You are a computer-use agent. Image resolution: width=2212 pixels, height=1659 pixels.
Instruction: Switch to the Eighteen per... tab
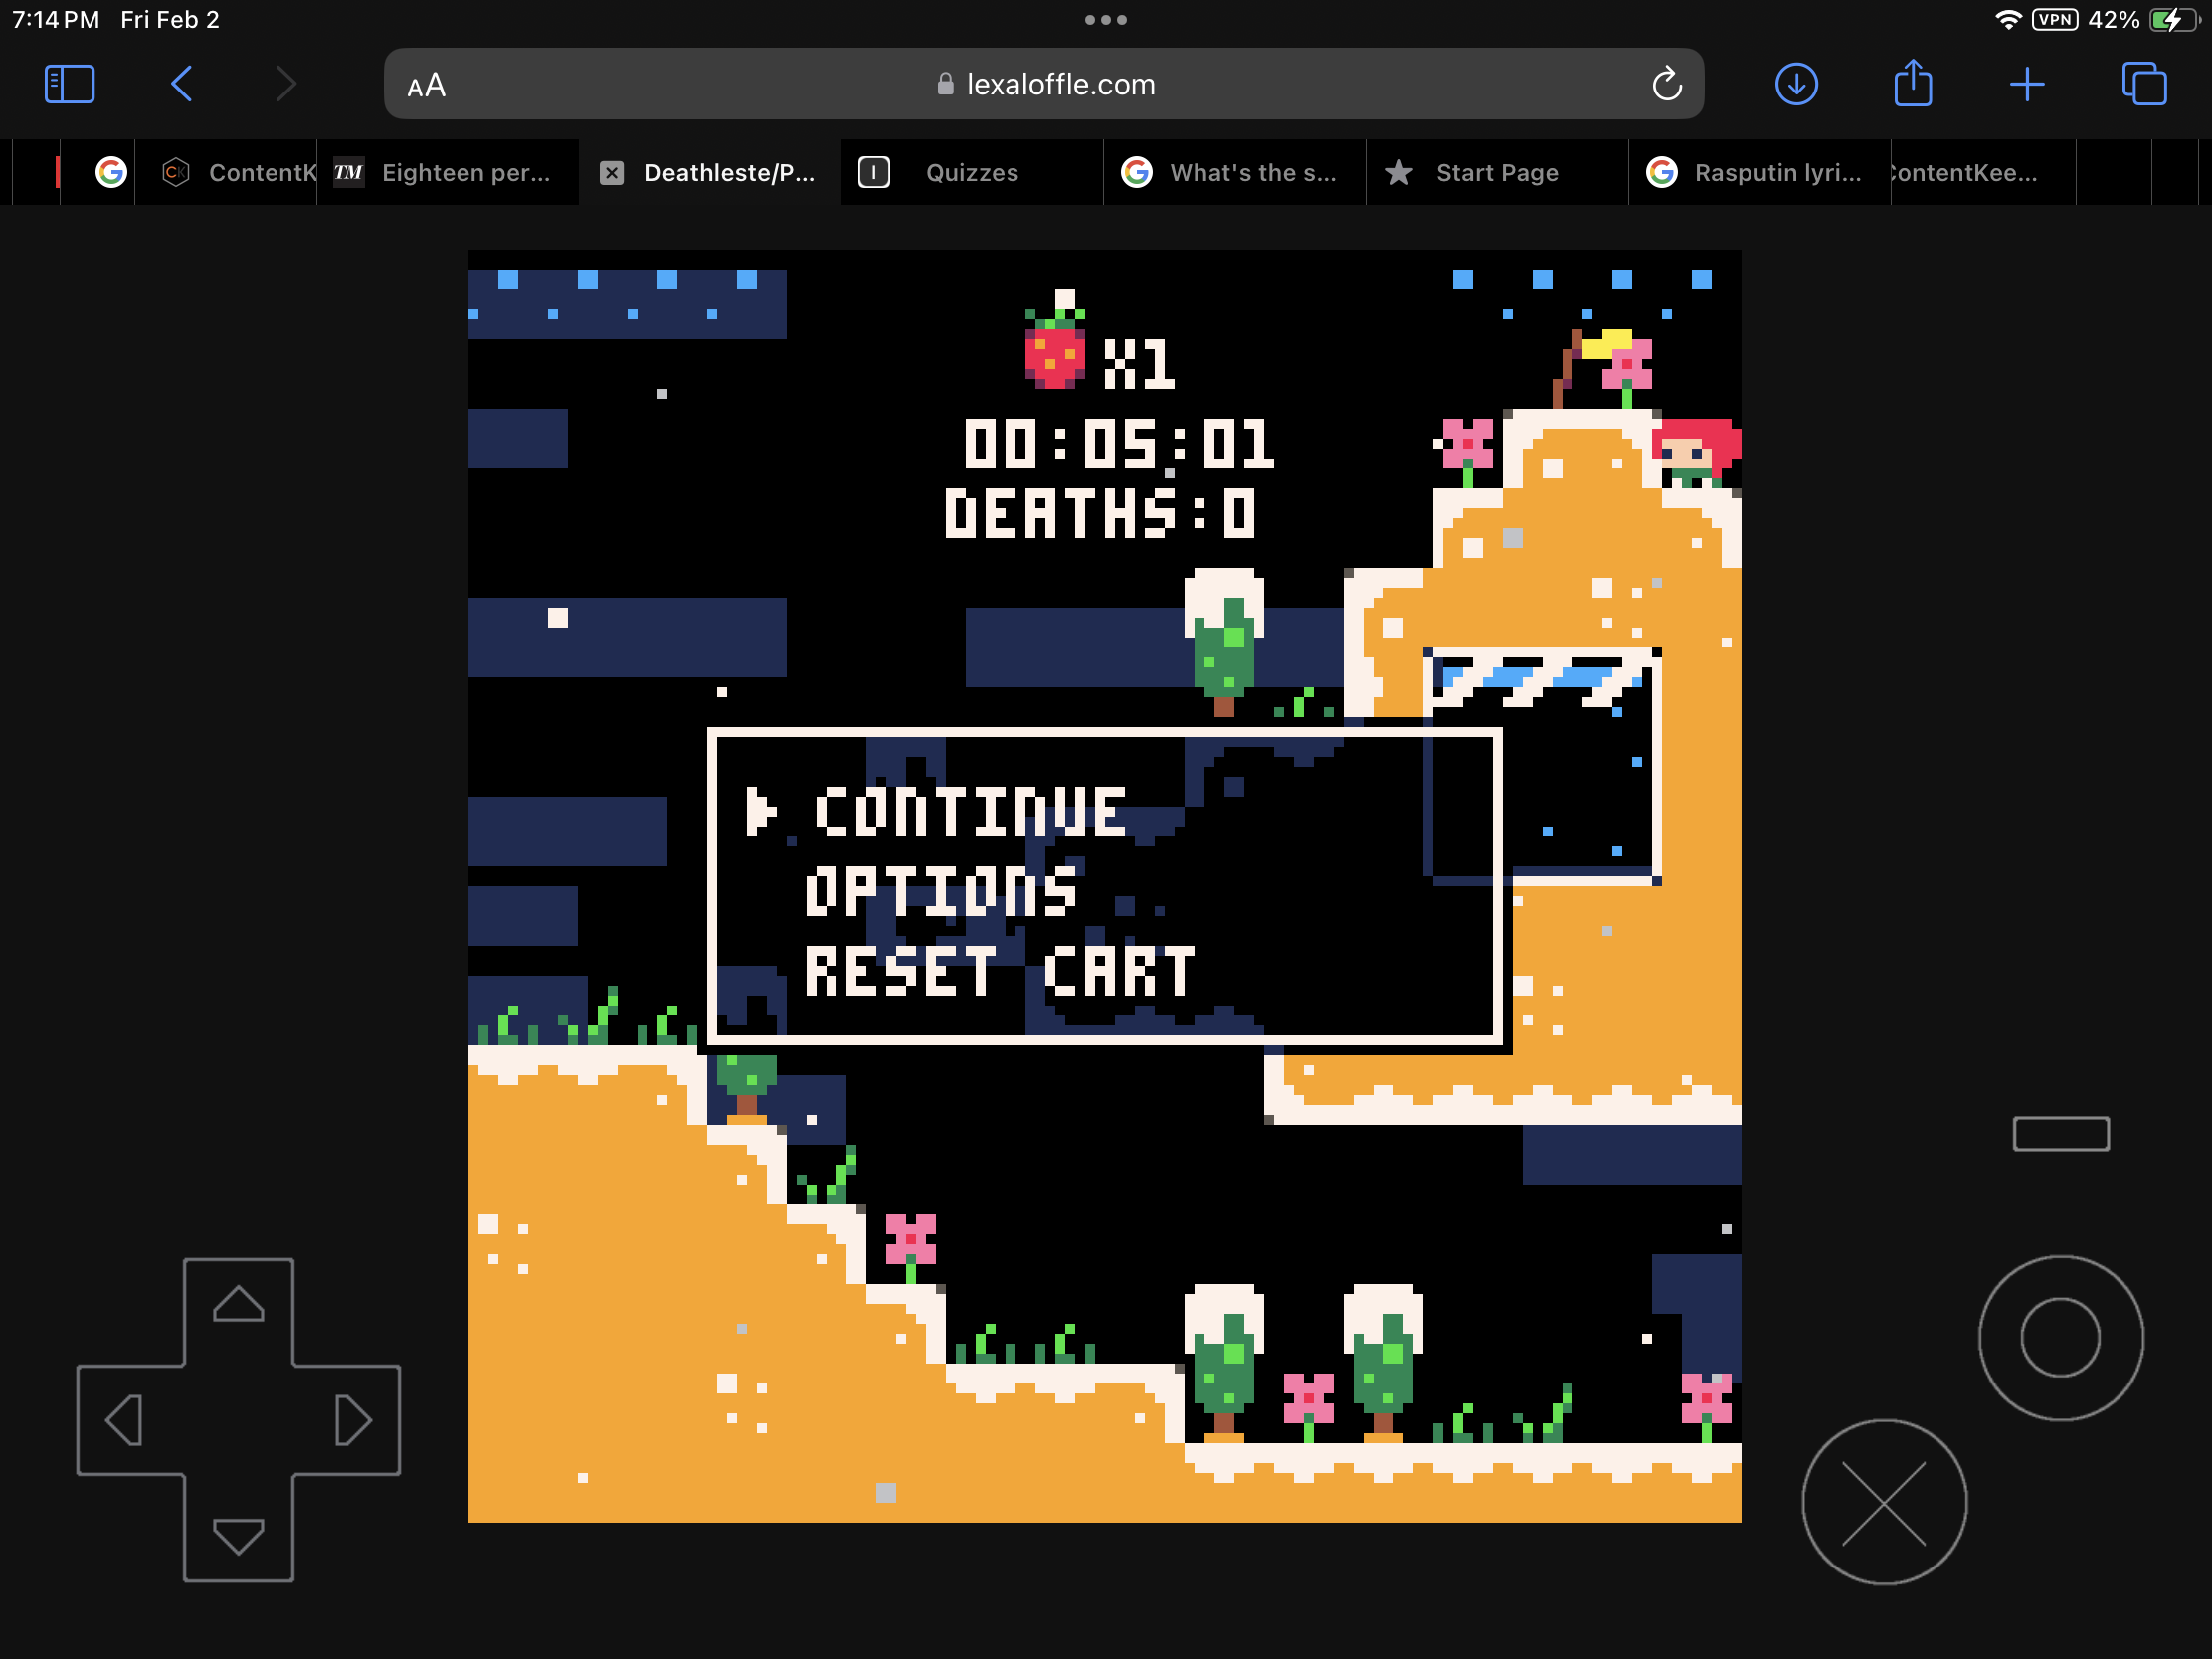click(448, 173)
